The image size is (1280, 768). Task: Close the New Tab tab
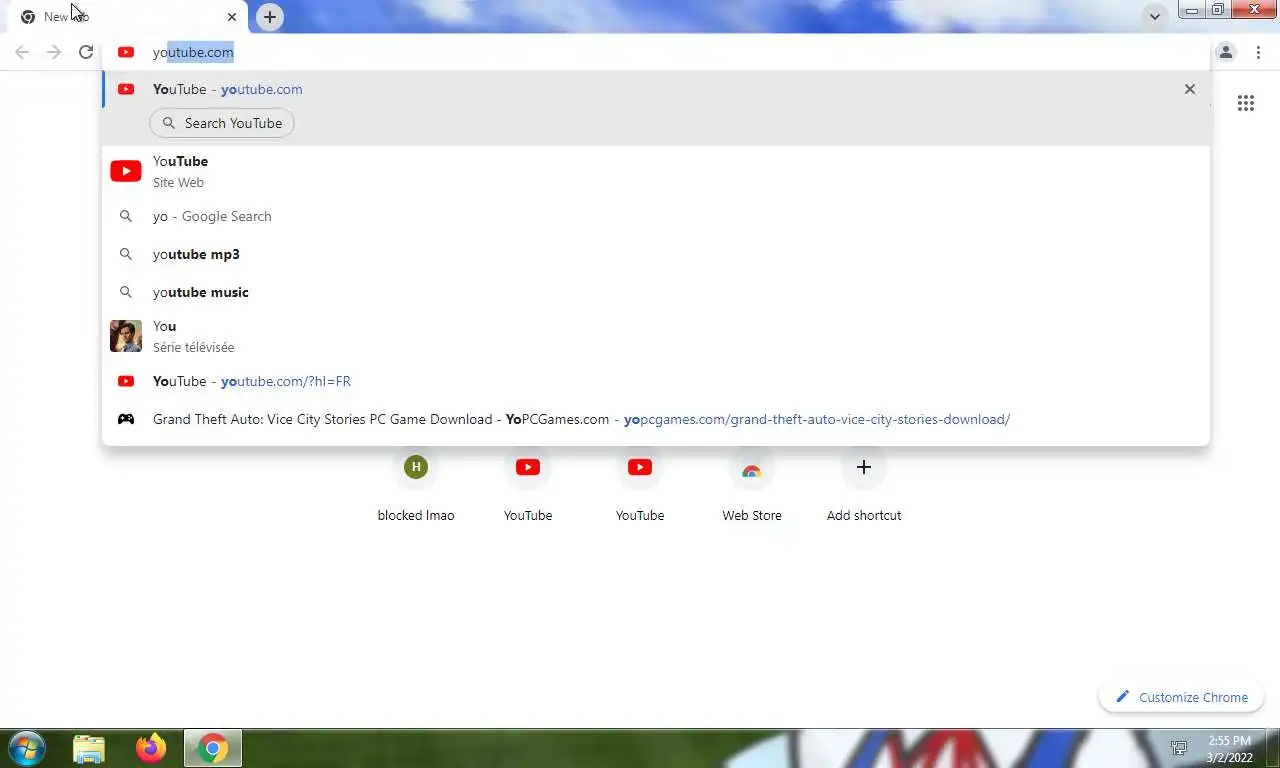point(232,17)
